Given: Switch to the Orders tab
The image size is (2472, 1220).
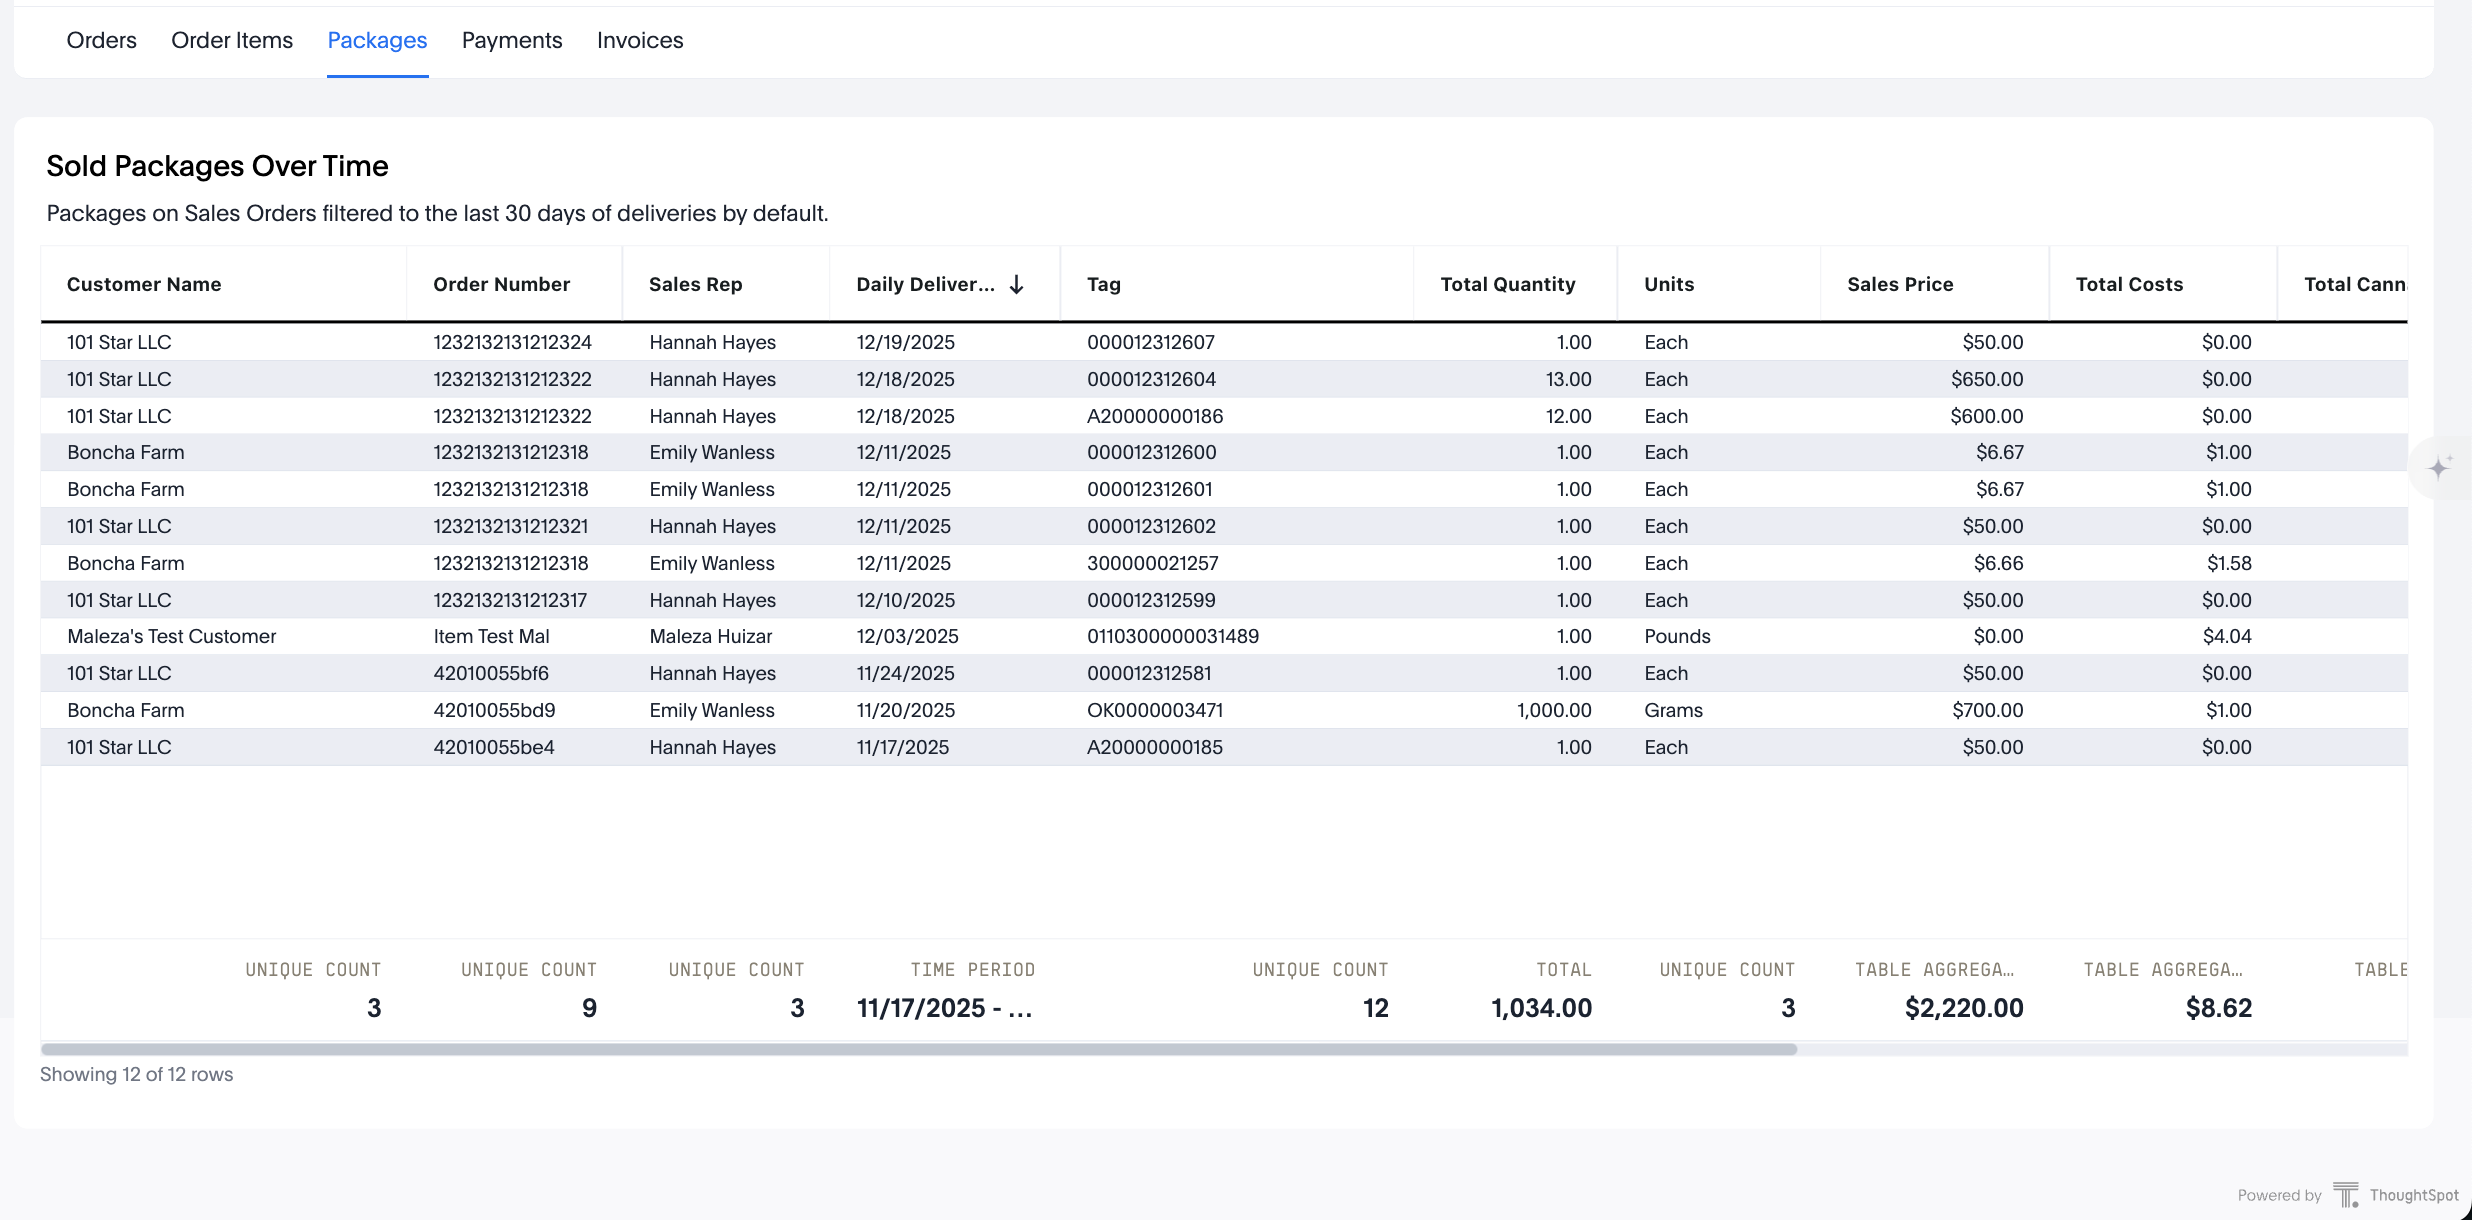Looking at the screenshot, I should pos(101,40).
